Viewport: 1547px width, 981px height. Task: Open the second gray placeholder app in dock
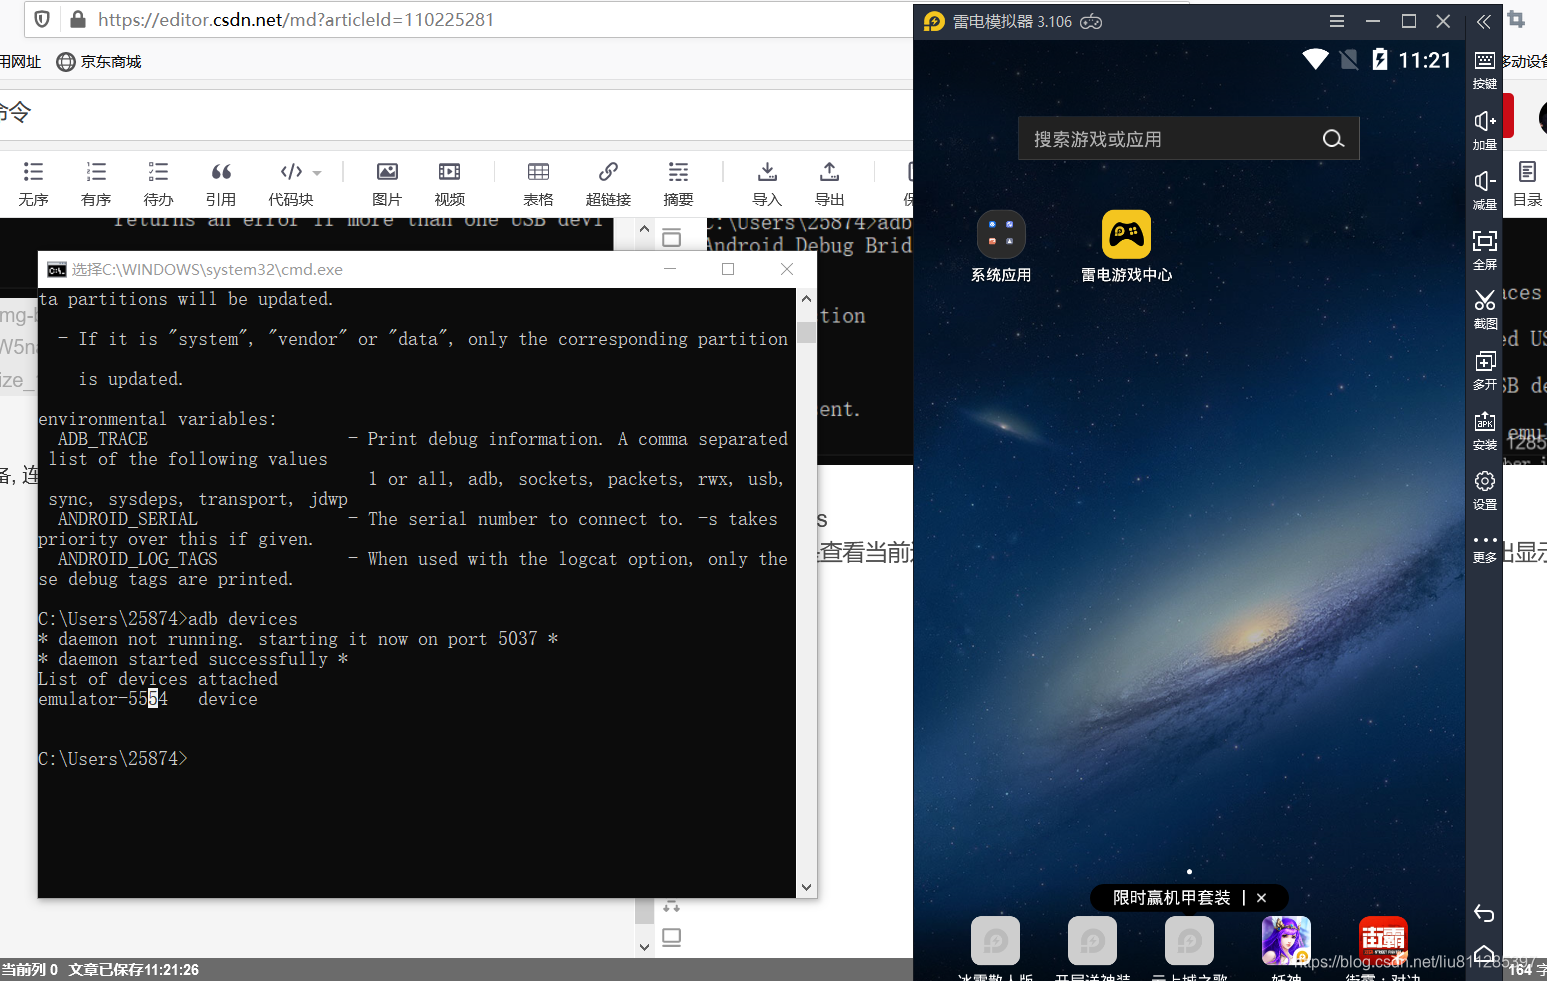point(1092,941)
